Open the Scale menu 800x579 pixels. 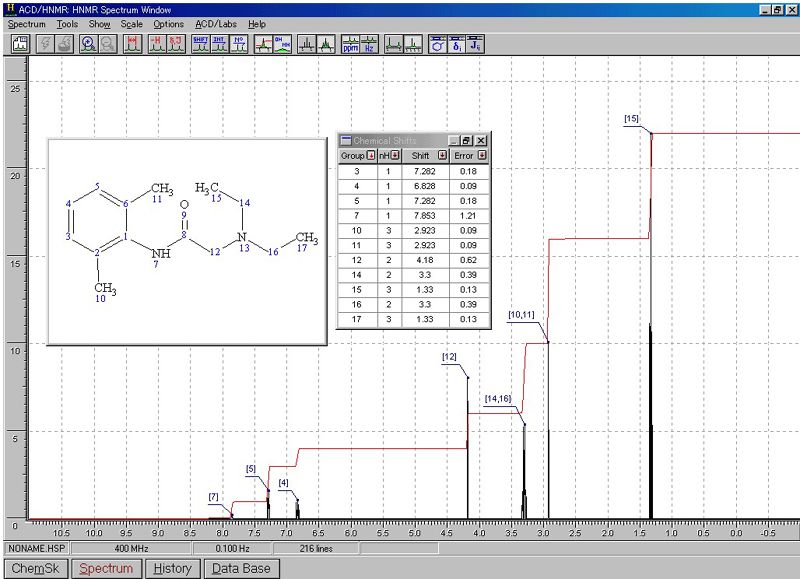(132, 24)
